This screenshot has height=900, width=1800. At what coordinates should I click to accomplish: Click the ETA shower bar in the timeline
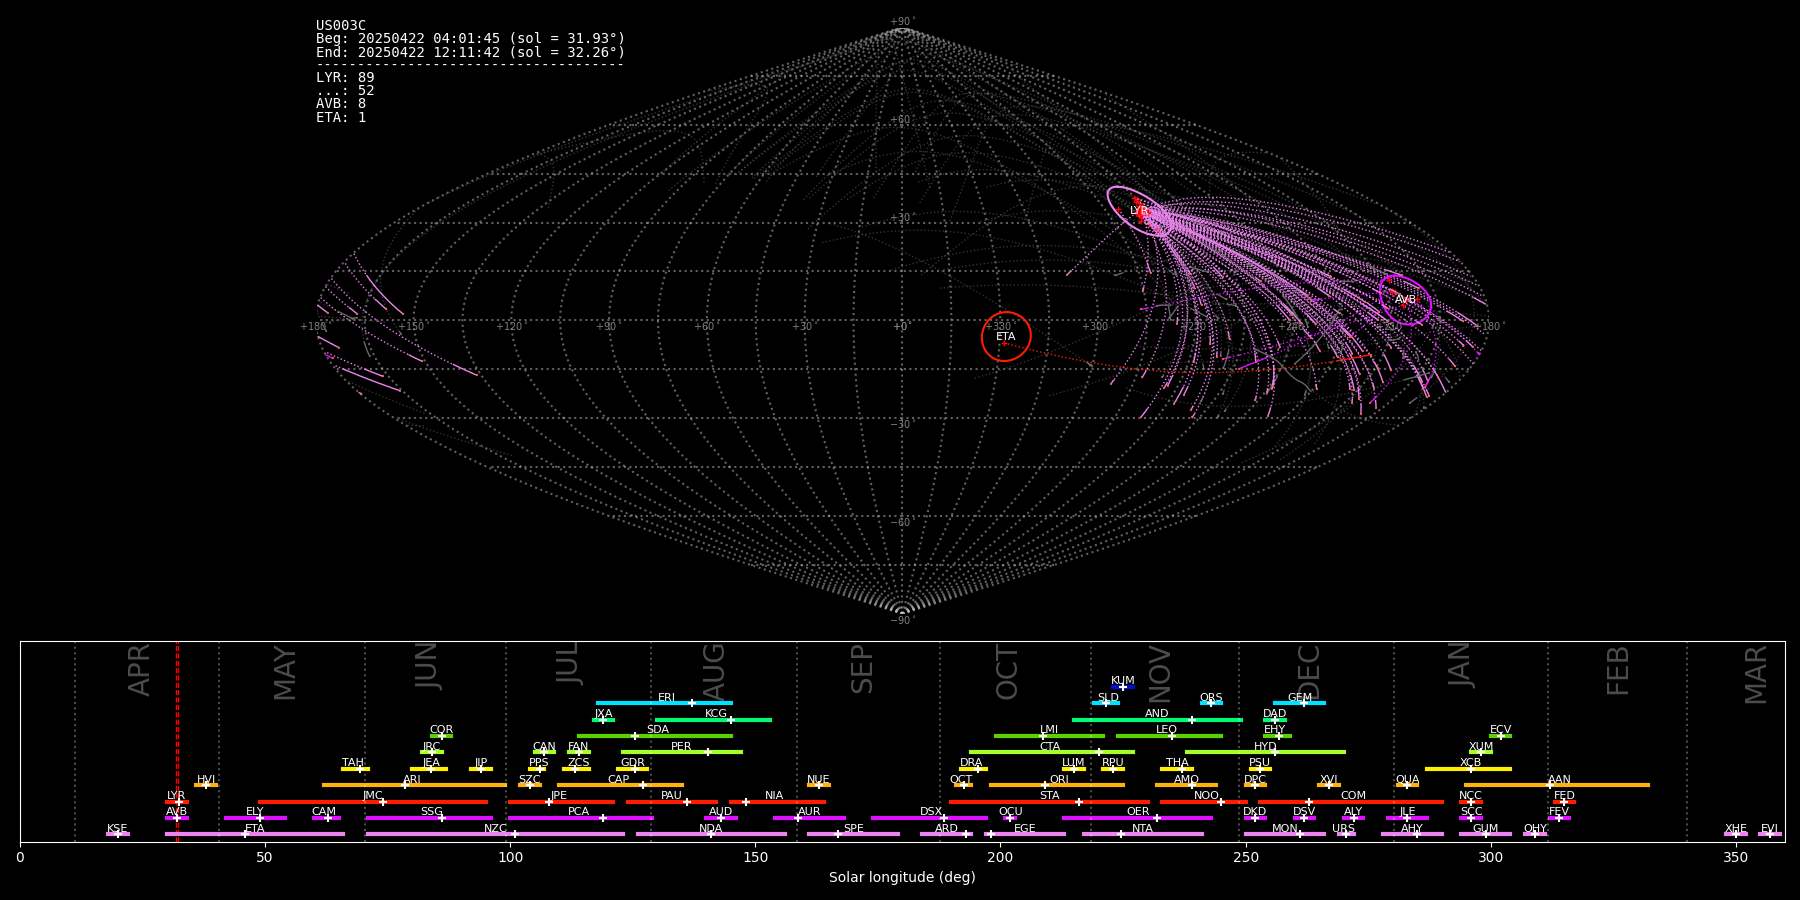[x=255, y=834]
